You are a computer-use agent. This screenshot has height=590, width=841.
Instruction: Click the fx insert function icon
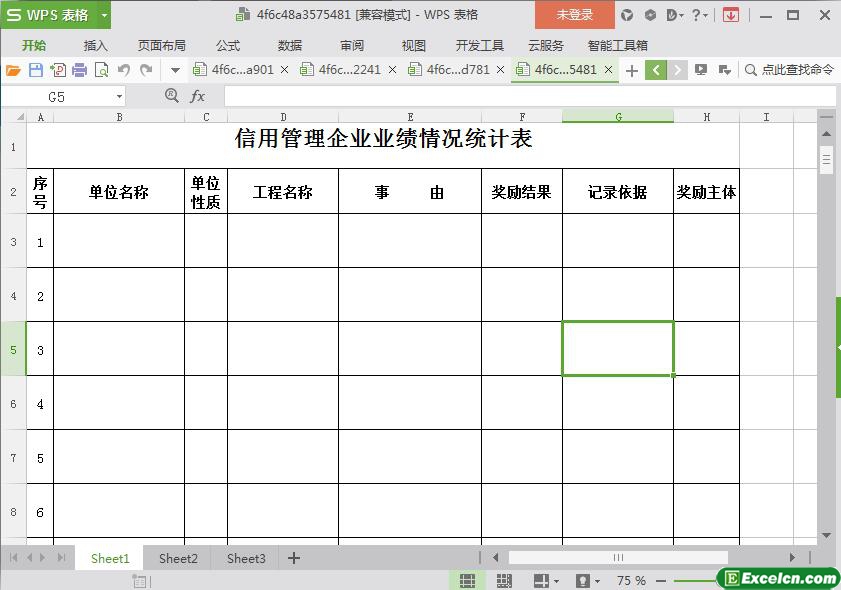pyautogui.click(x=198, y=96)
